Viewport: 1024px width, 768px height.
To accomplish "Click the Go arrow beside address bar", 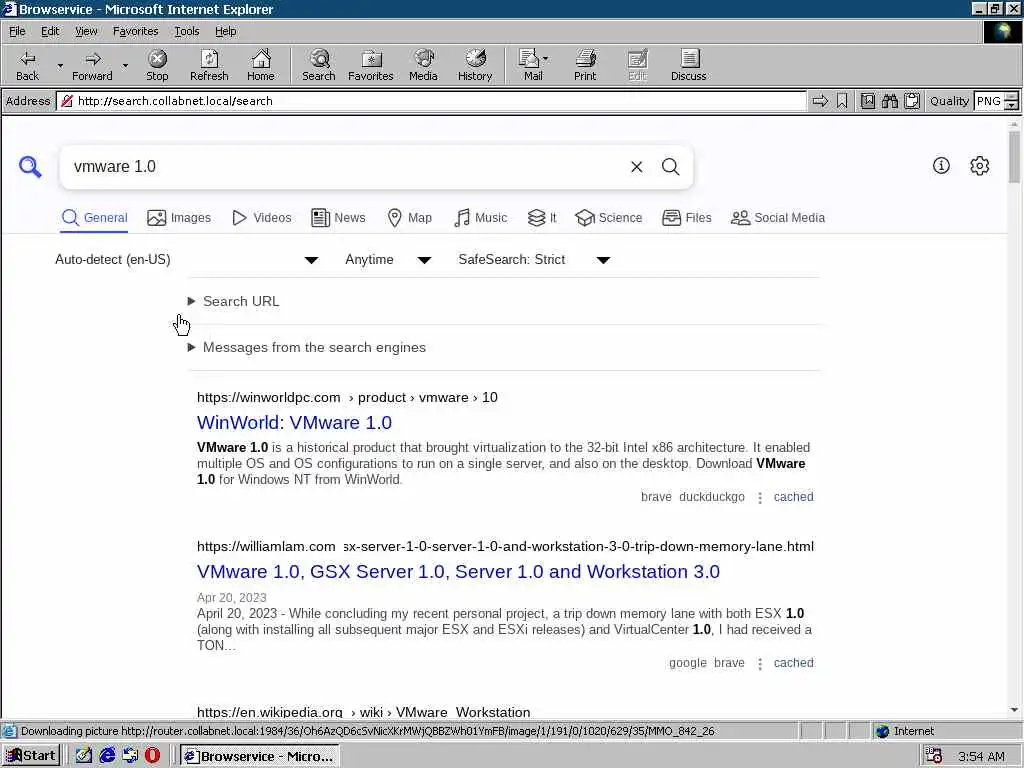I will click(x=820, y=101).
